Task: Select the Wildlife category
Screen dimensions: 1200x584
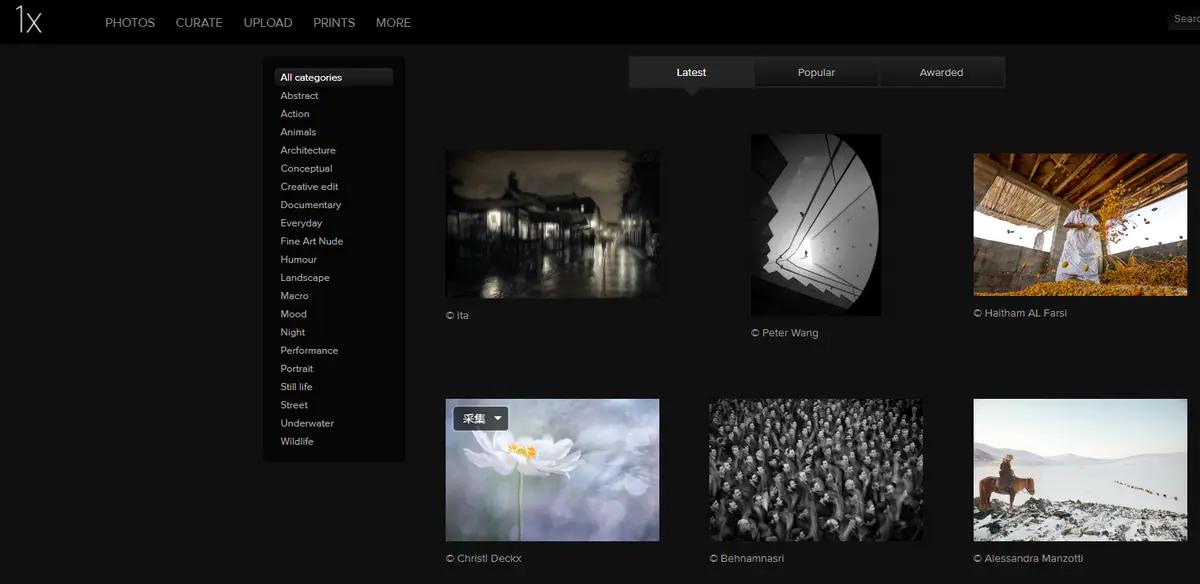Action: tap(297, 441)
